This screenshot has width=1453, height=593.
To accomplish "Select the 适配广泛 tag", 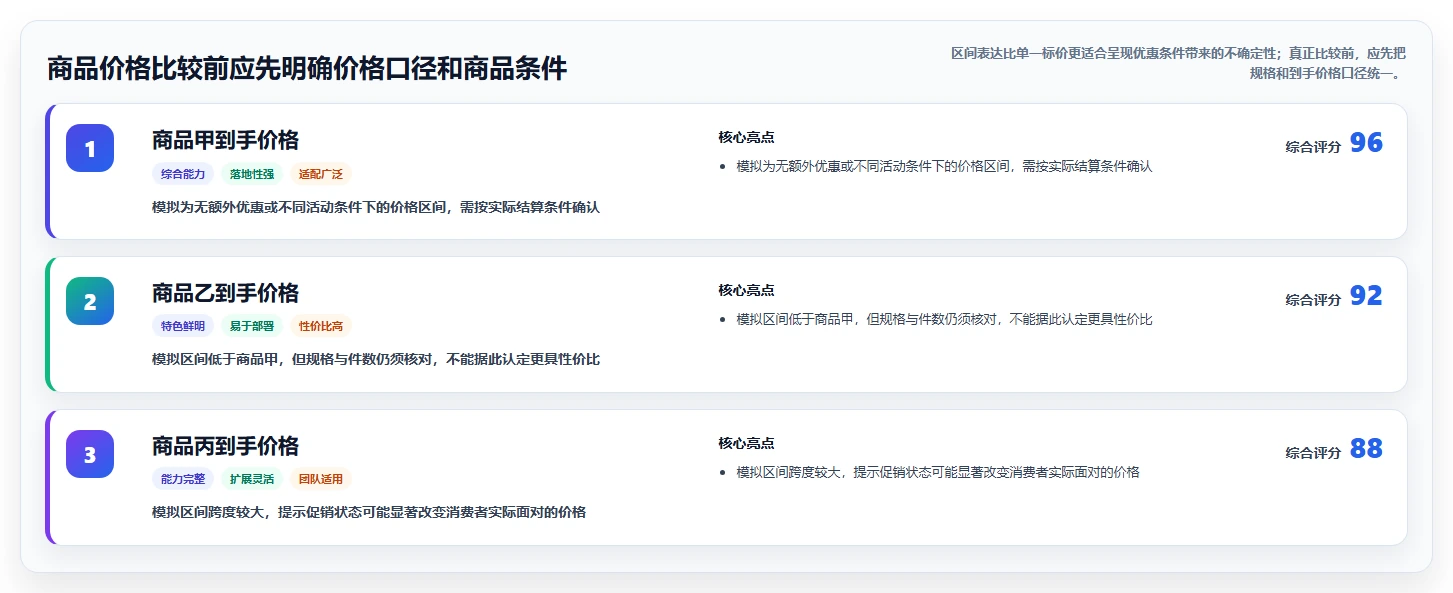I will pyautogui.click(x=321, y=174).
